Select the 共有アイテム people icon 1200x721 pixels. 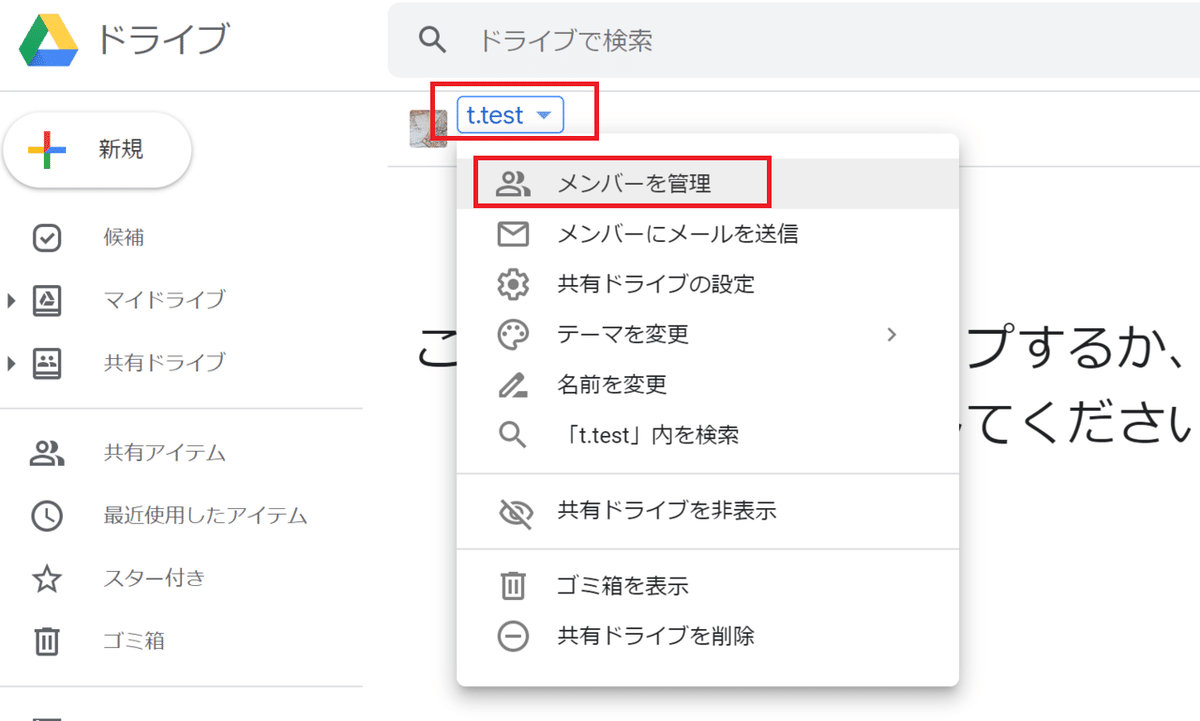[48, 453]
